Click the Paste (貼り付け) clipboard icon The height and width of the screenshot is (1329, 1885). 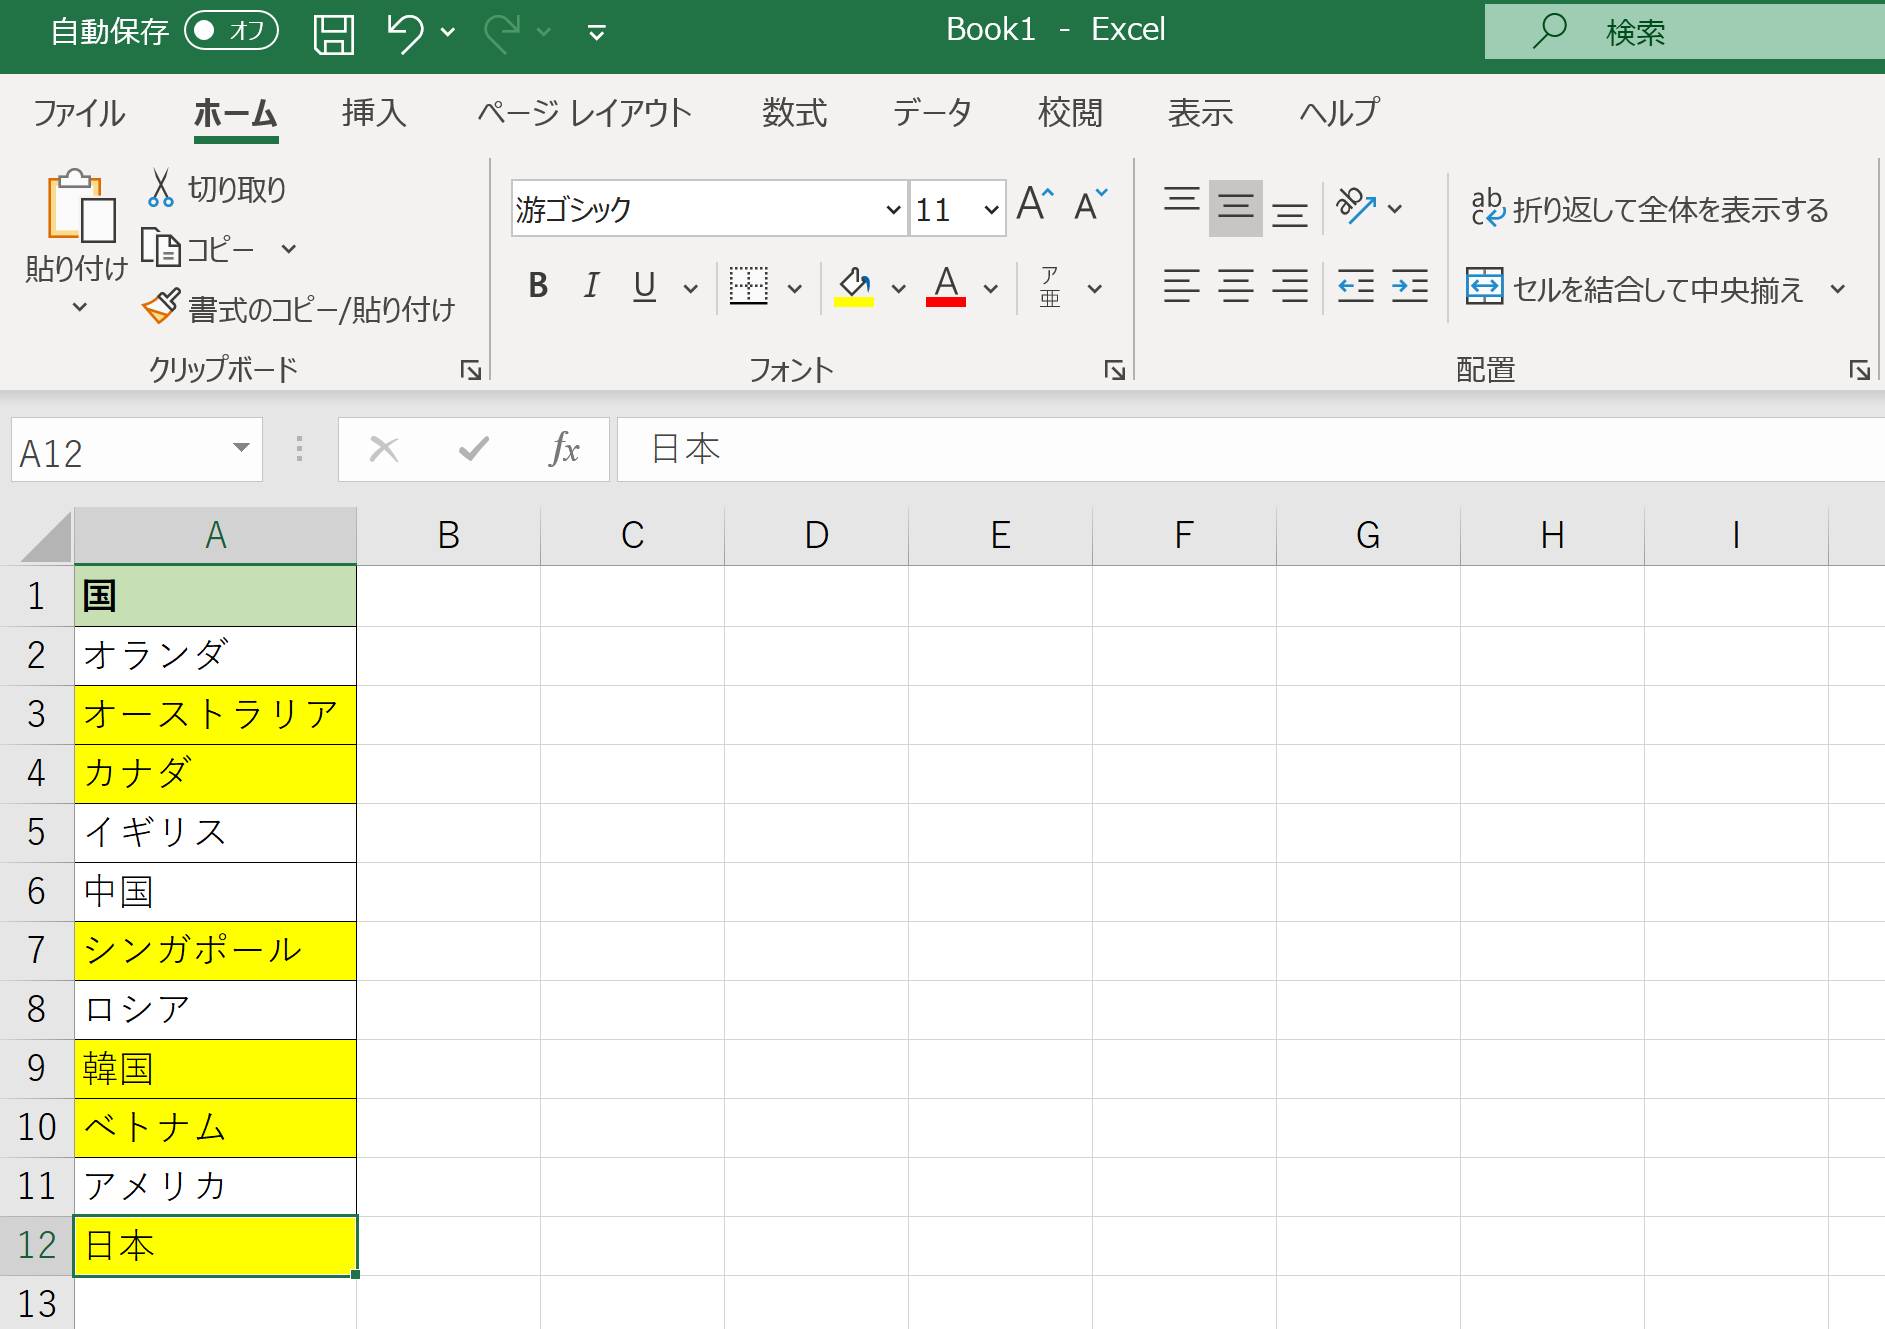click(80, 206)
